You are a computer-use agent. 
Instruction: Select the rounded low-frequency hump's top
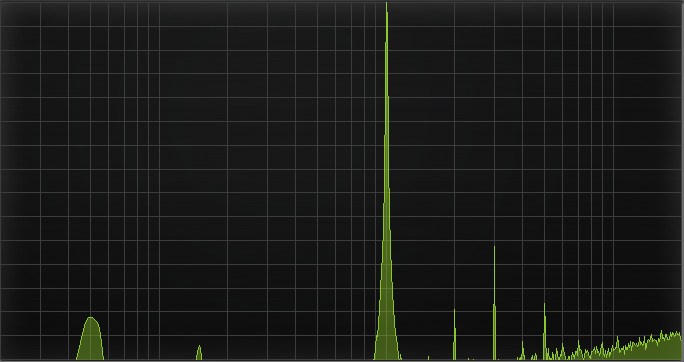[x=91, y=318]
